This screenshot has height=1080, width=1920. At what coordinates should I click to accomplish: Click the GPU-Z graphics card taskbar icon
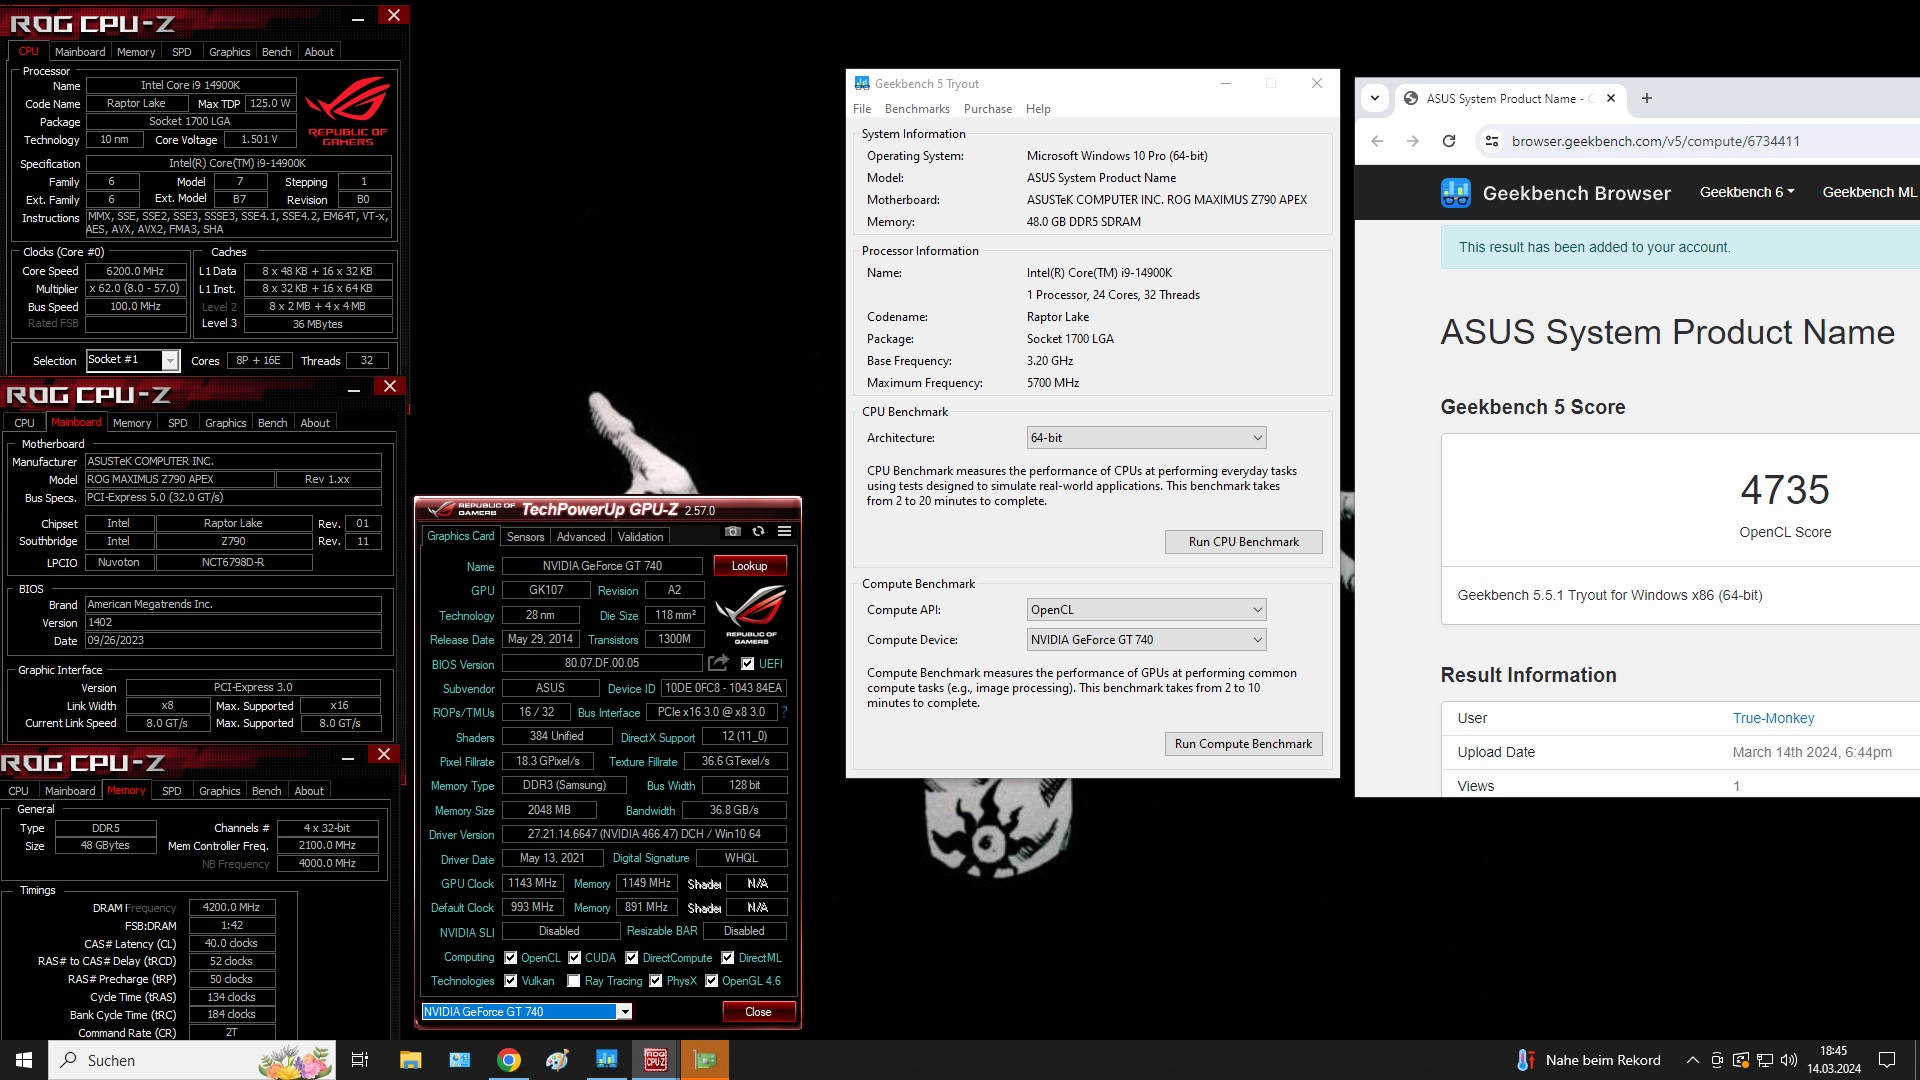[705, 1060]
